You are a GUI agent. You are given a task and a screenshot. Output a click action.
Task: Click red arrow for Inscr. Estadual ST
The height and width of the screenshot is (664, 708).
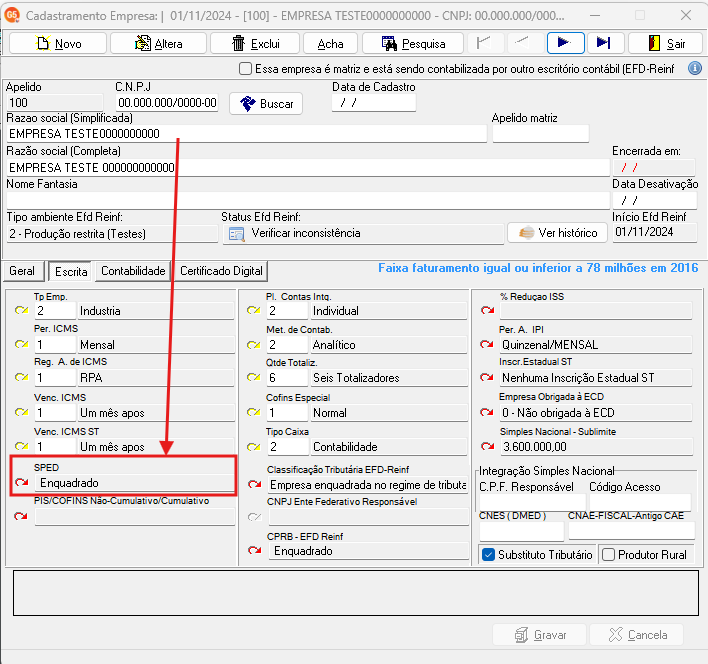pyautogui.click(x=487, y=377)
